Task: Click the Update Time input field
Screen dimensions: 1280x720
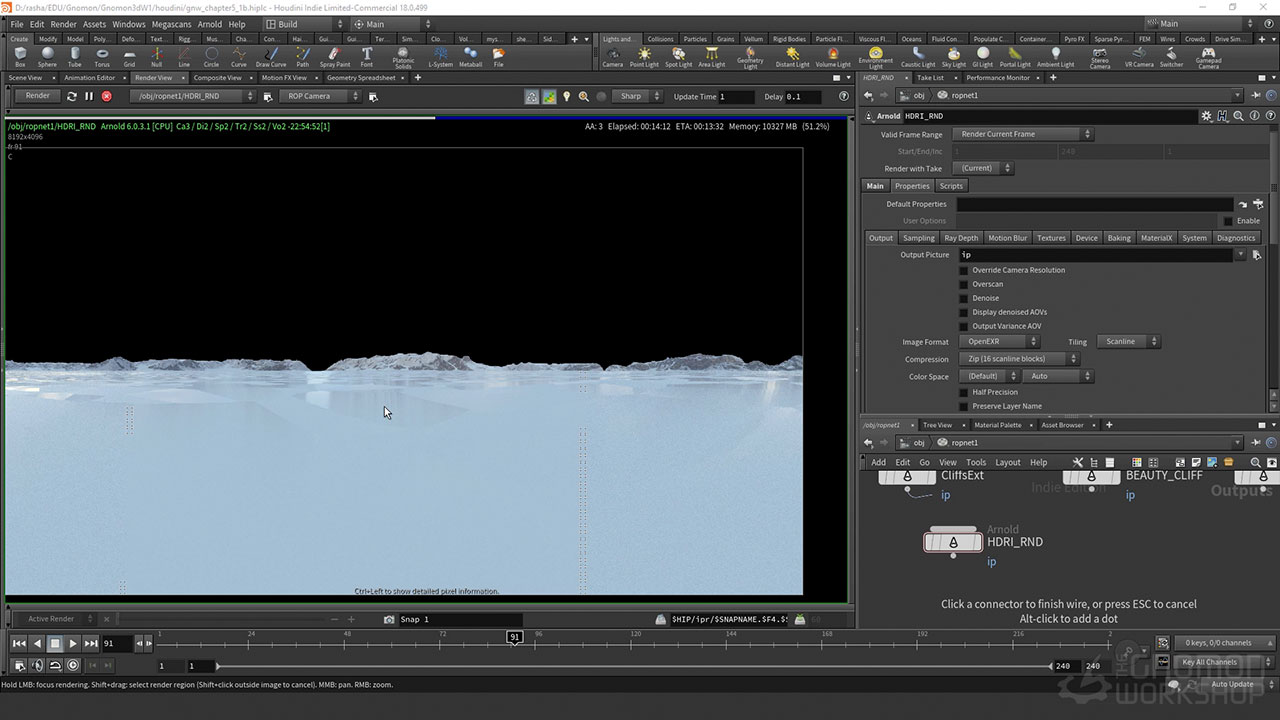Action: point(737,96)
